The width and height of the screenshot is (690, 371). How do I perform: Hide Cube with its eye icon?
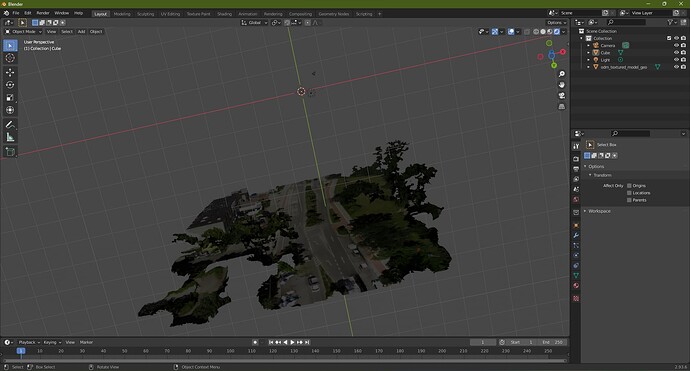coord(676,52)
